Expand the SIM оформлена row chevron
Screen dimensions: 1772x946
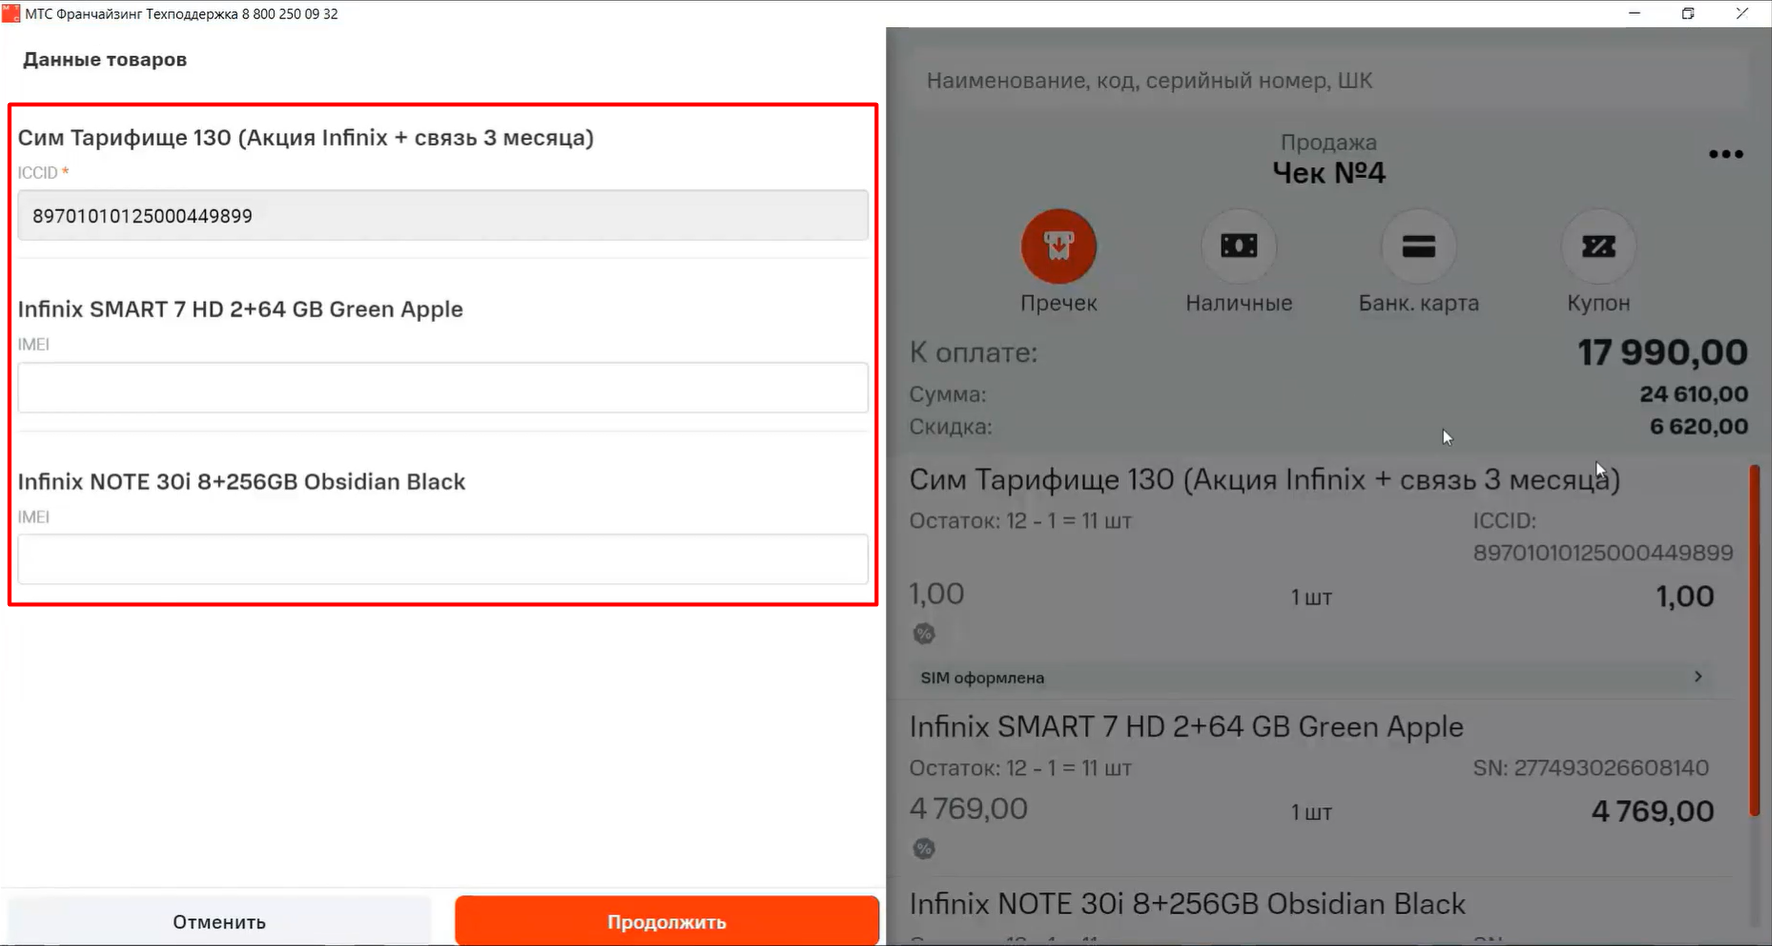1698,677
